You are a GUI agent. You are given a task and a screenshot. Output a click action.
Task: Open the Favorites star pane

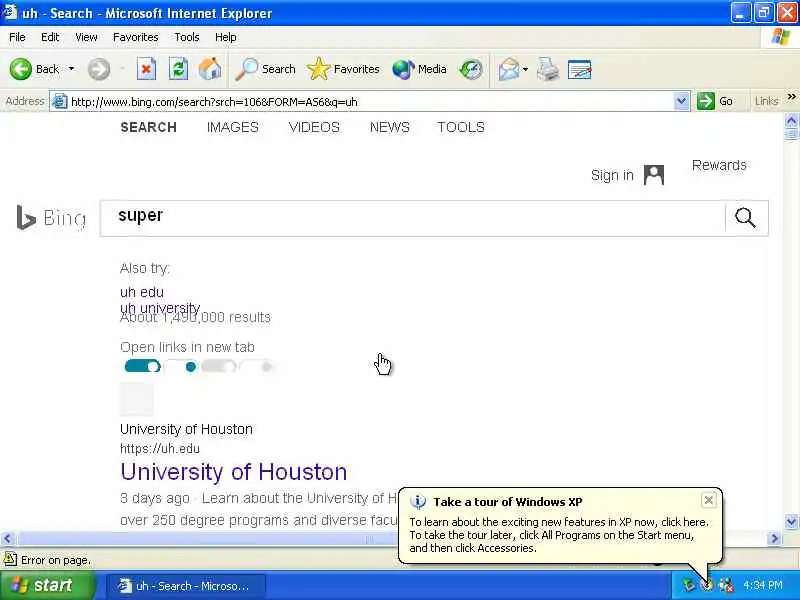click(343, 69)
